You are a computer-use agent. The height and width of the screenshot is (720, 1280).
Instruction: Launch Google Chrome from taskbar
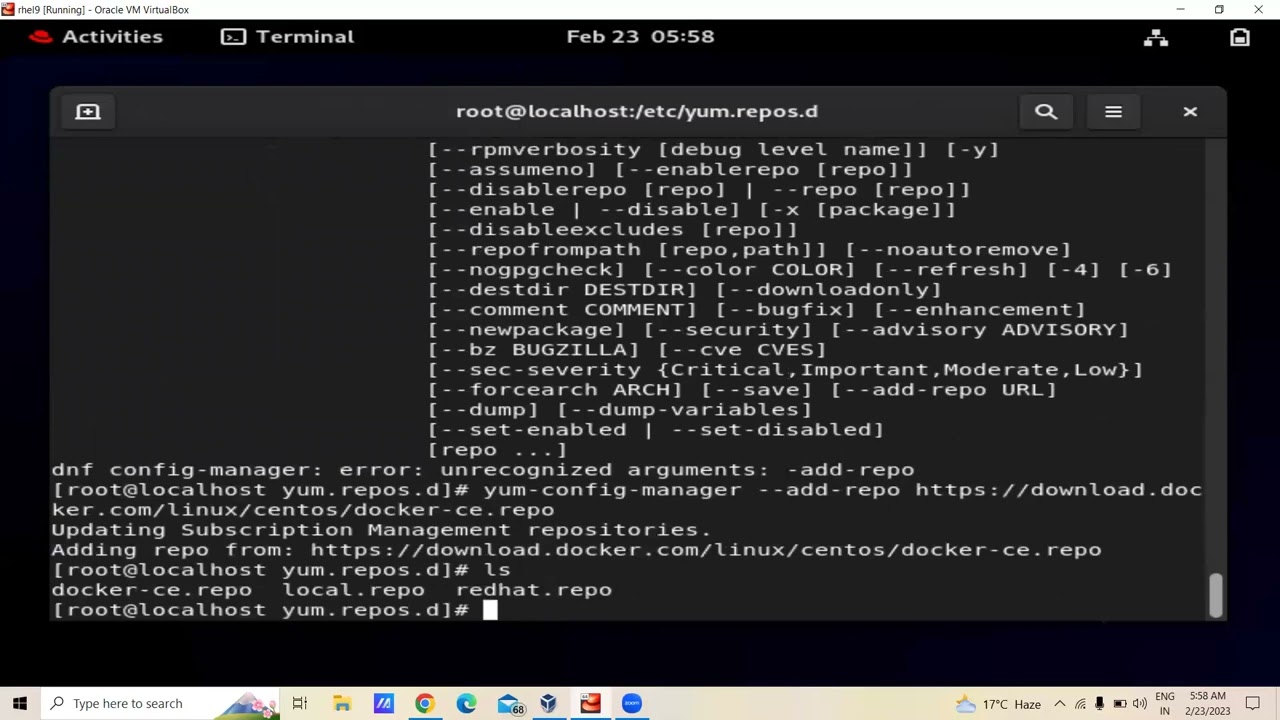(x=425, y=703)
